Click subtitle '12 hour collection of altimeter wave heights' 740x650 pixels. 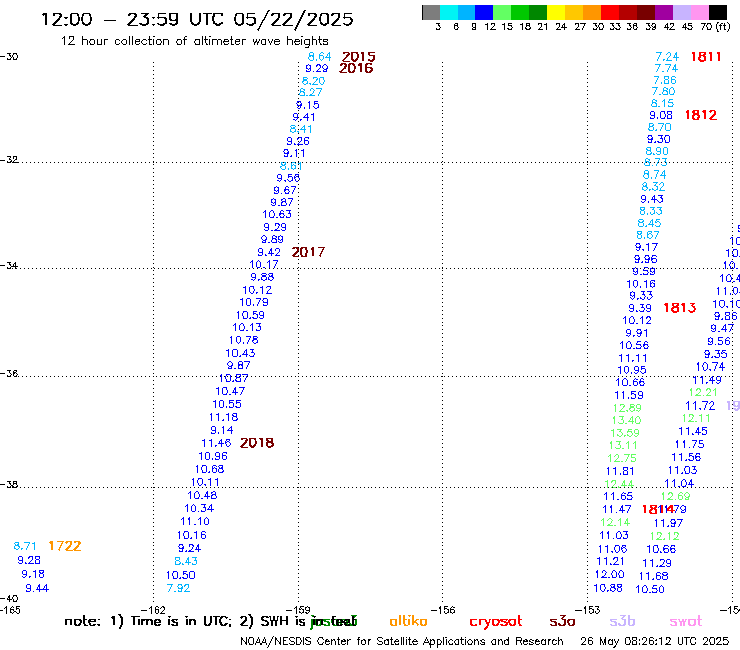tap(194, 41)
